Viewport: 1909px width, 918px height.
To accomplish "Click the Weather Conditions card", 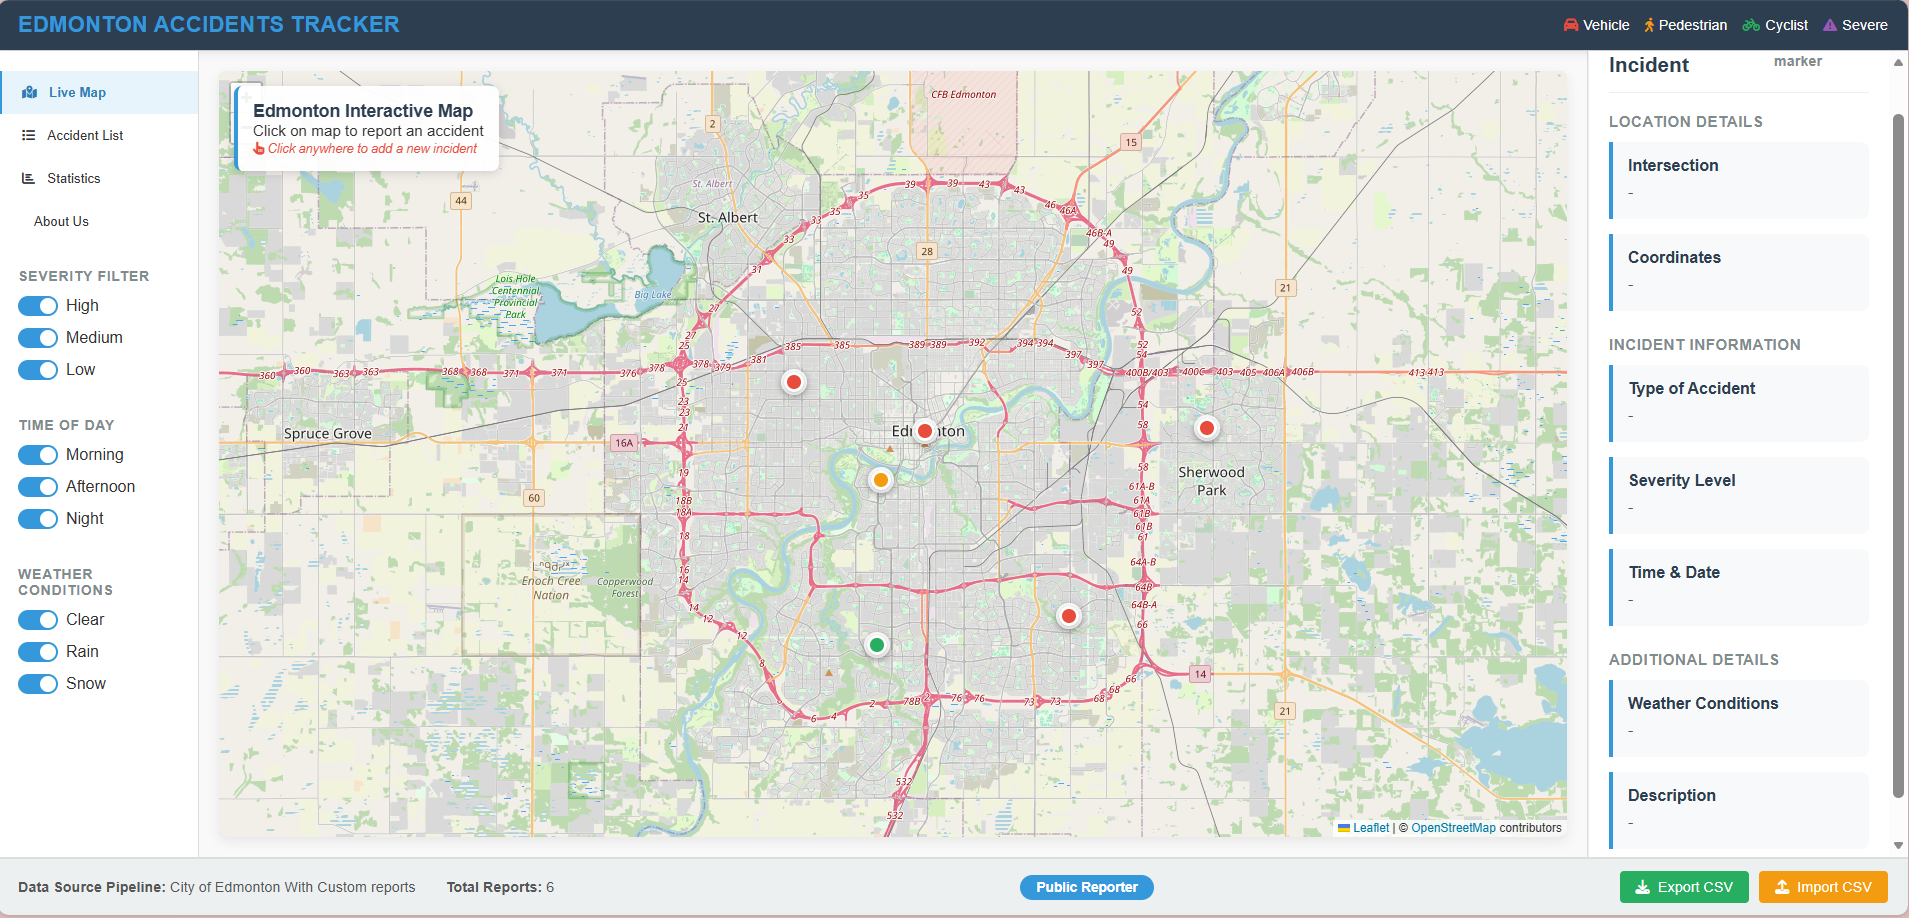I will pos(1739,718).
